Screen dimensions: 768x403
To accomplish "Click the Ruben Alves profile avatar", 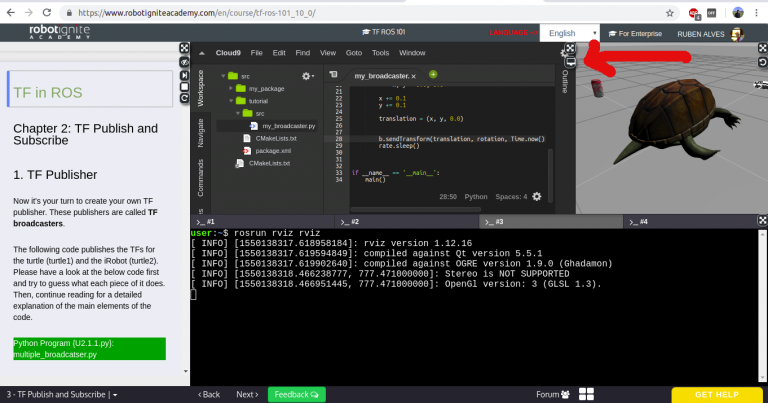I will click(737, 34).
